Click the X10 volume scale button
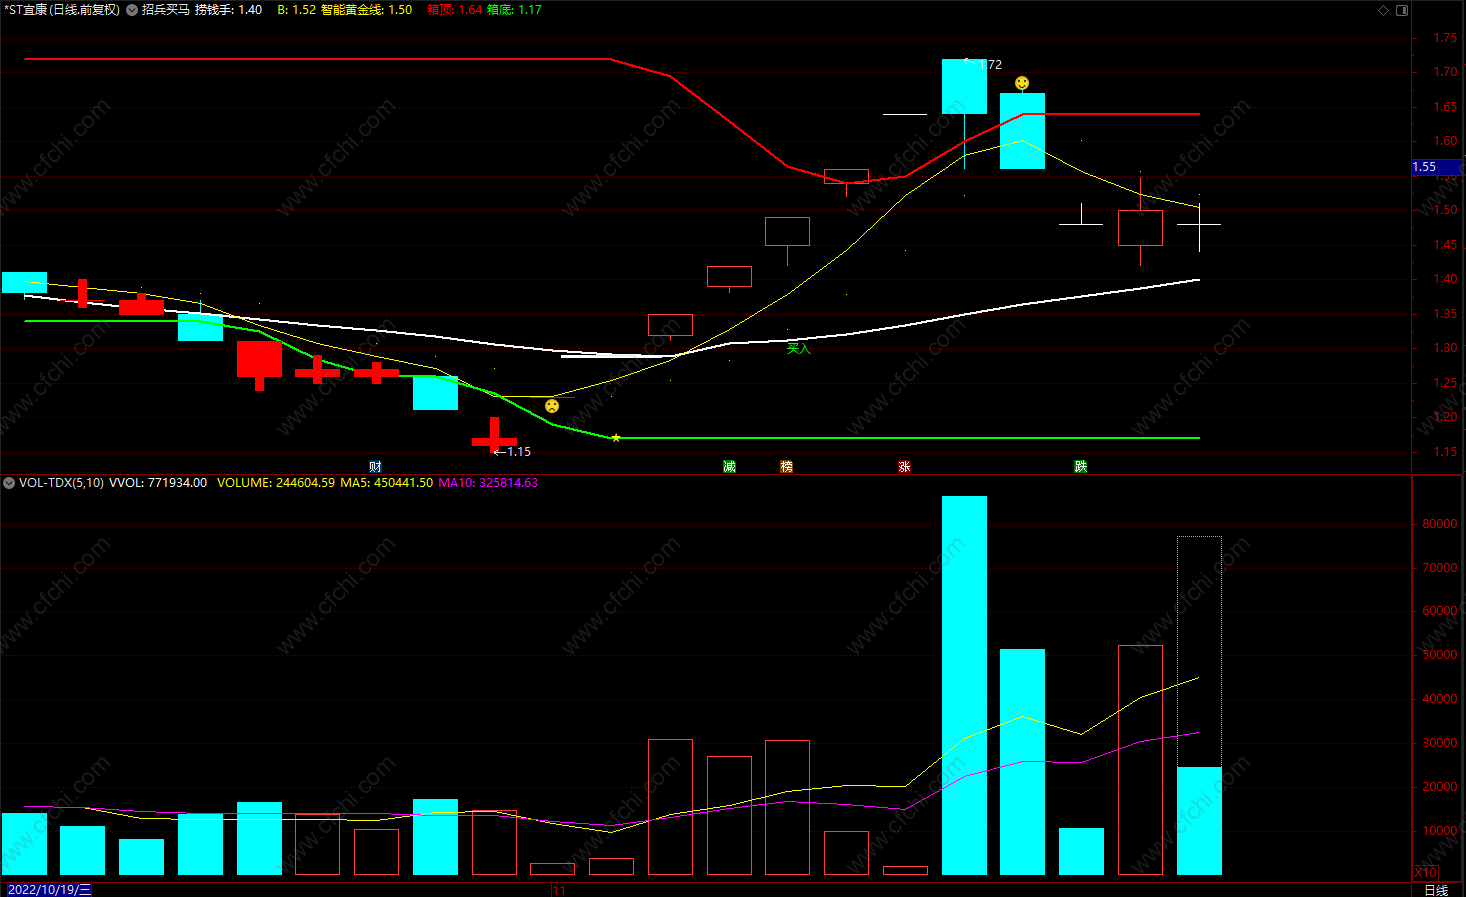The image size is (1466, 897). point(1426,873)
